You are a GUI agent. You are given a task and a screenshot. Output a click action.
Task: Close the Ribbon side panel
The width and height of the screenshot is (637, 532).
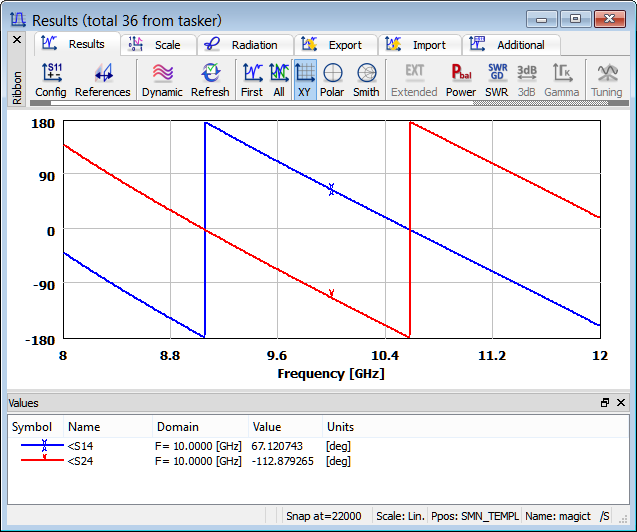tap(16, 40)
